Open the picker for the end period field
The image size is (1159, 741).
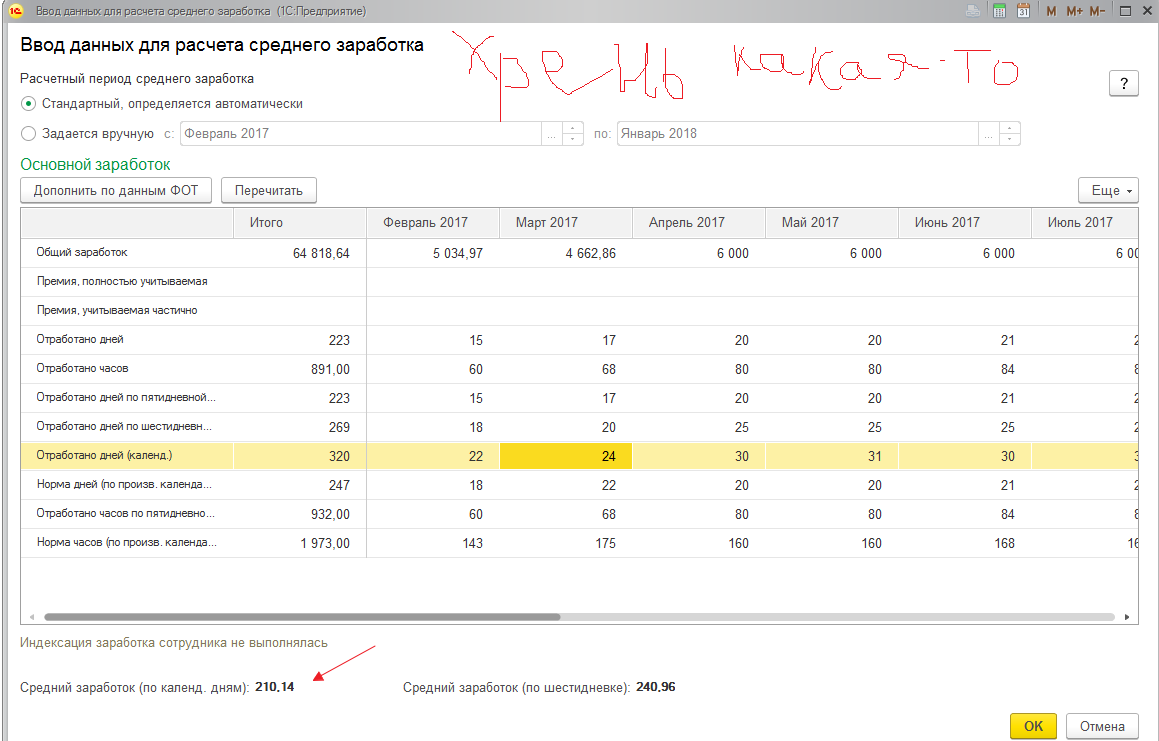pos(987,134)
